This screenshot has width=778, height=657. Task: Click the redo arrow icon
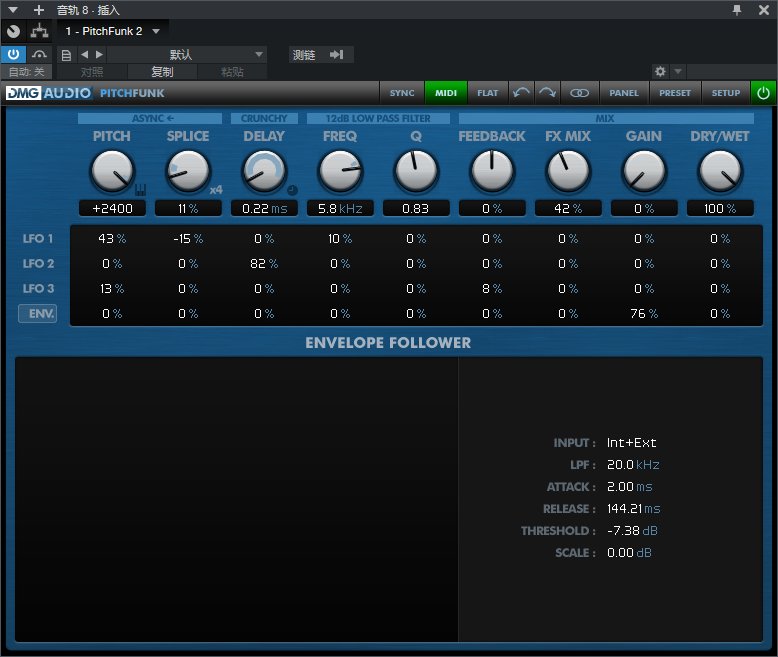[547, 93]
